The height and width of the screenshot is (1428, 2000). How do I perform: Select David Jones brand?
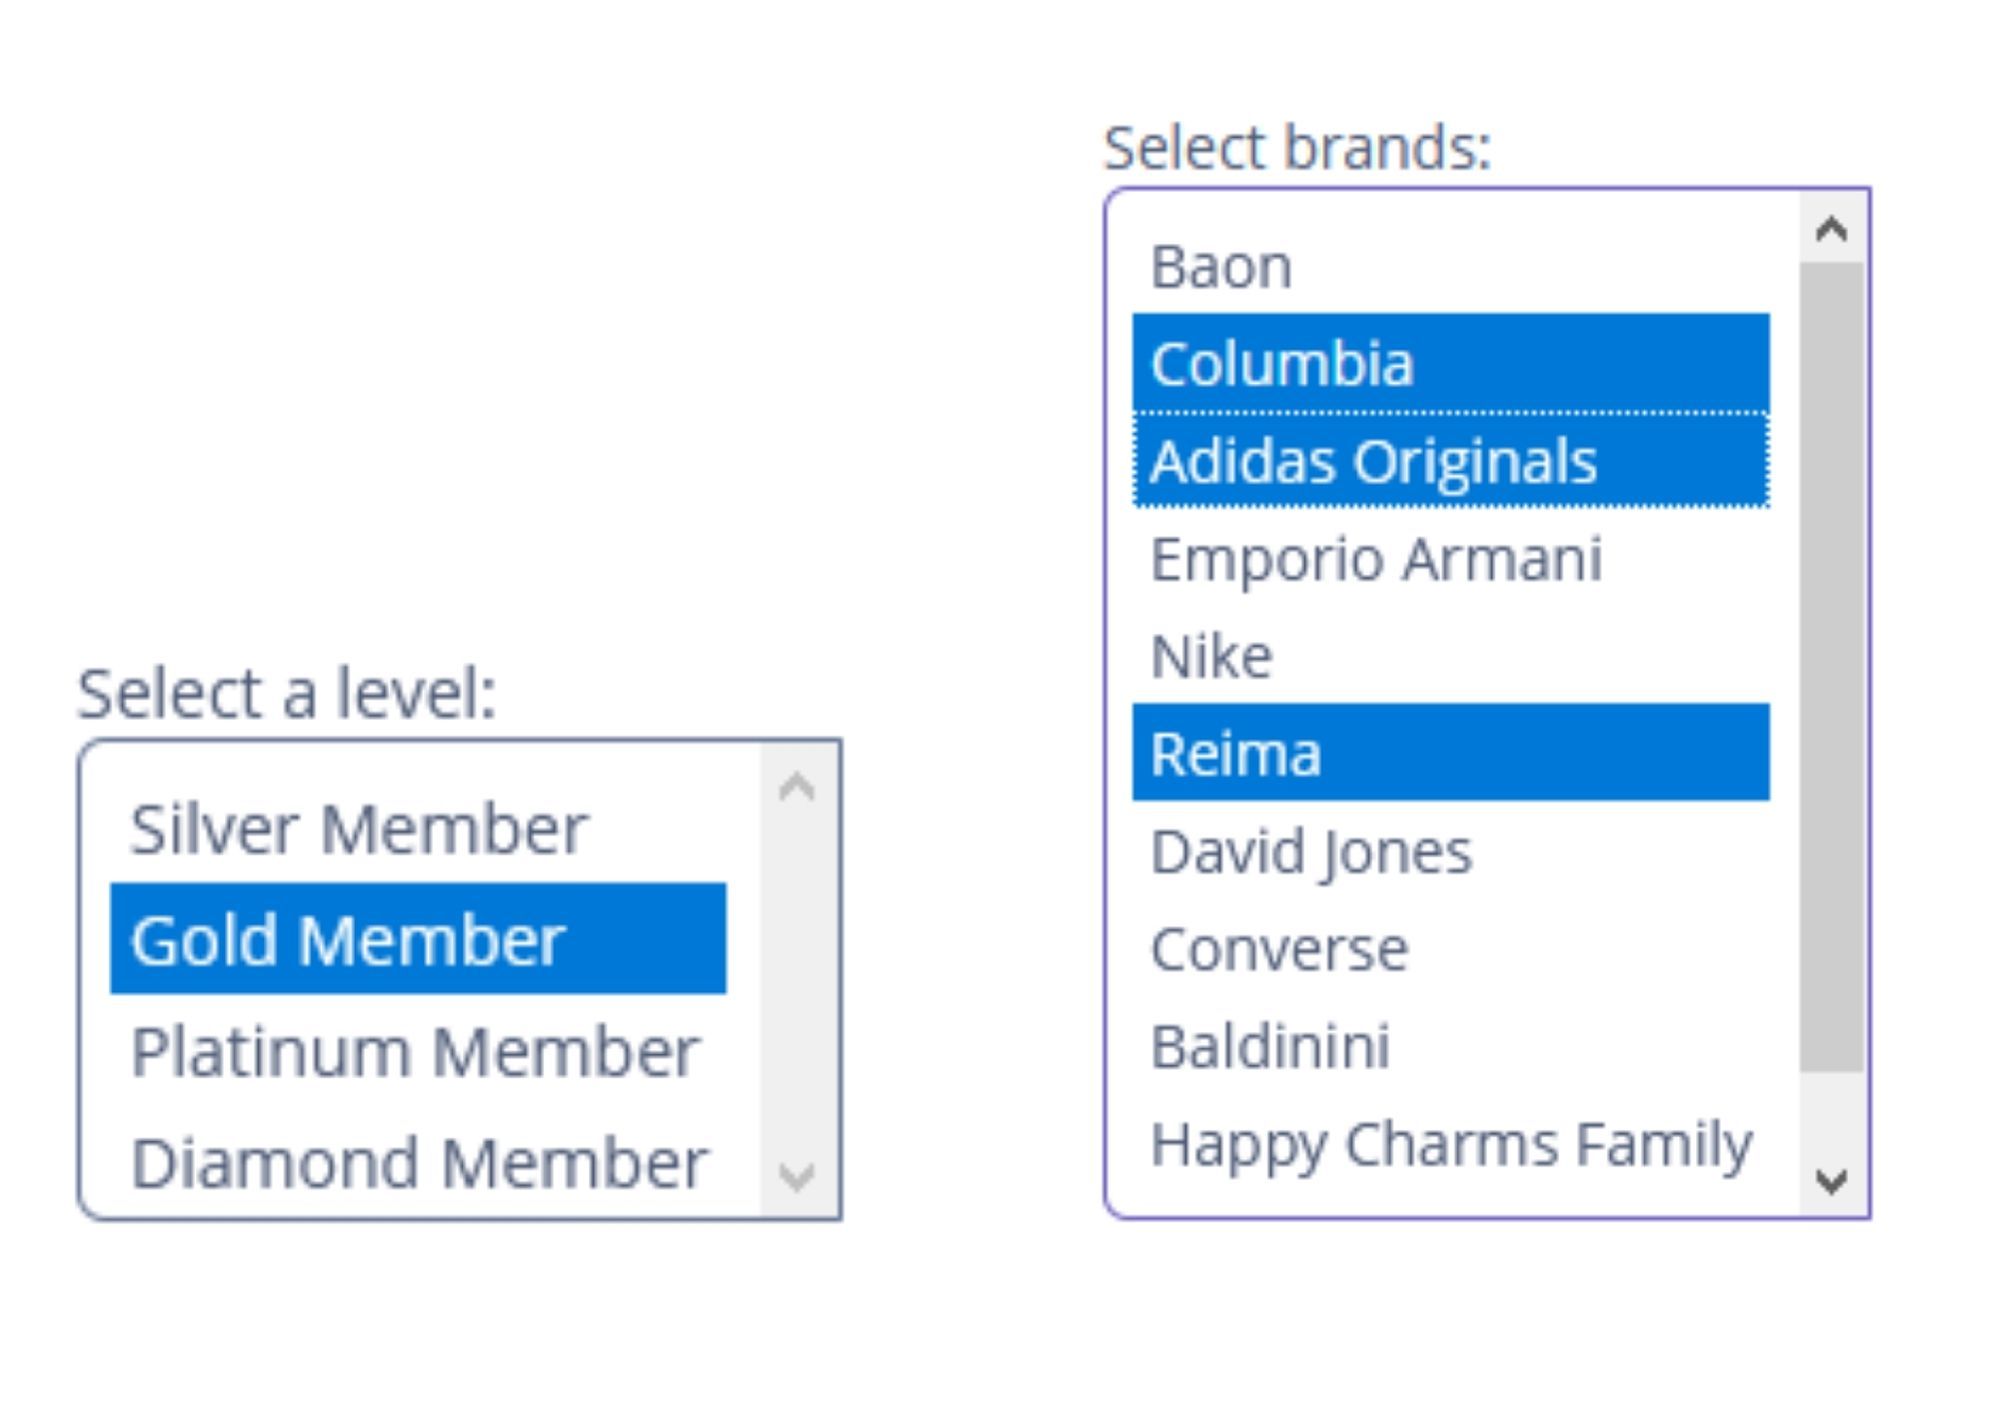click(1451, 850)
